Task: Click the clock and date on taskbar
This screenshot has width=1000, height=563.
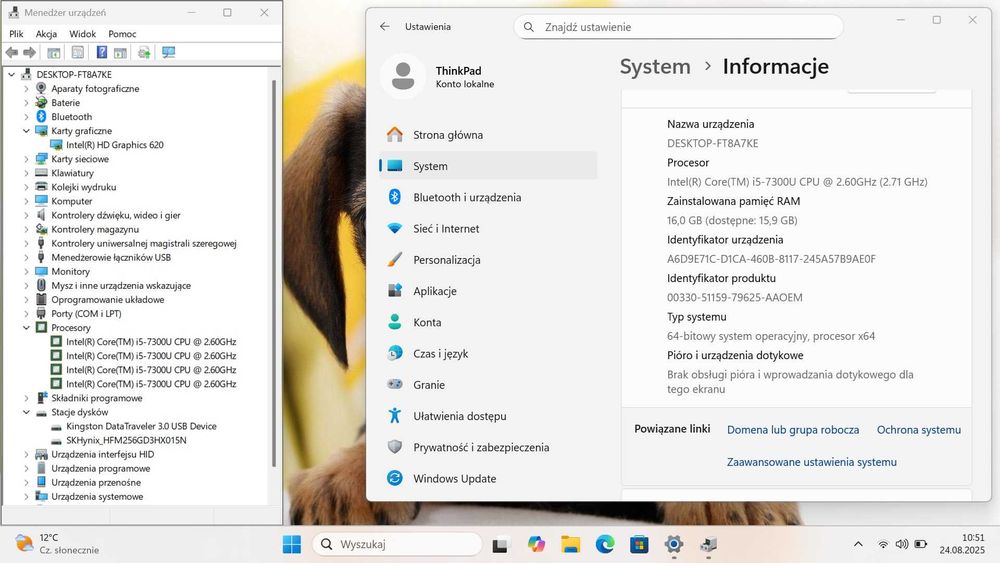Action: [x=961, y=544]
